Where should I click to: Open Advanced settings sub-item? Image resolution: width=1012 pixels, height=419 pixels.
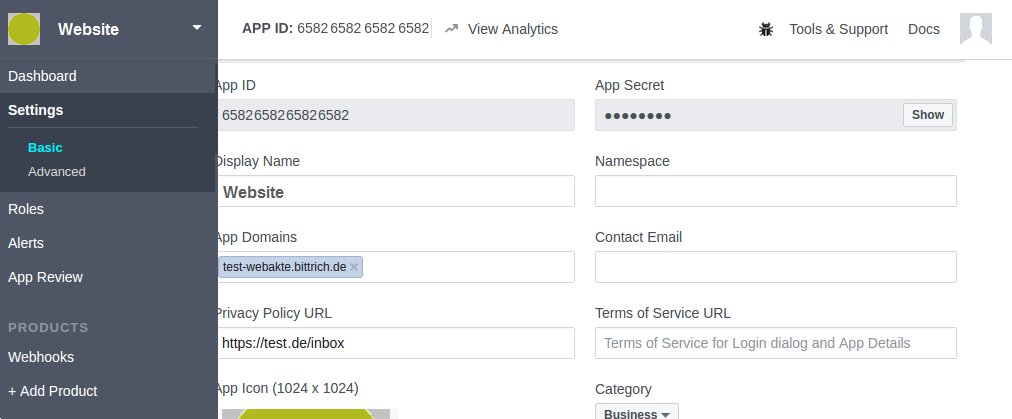point(57,172)
